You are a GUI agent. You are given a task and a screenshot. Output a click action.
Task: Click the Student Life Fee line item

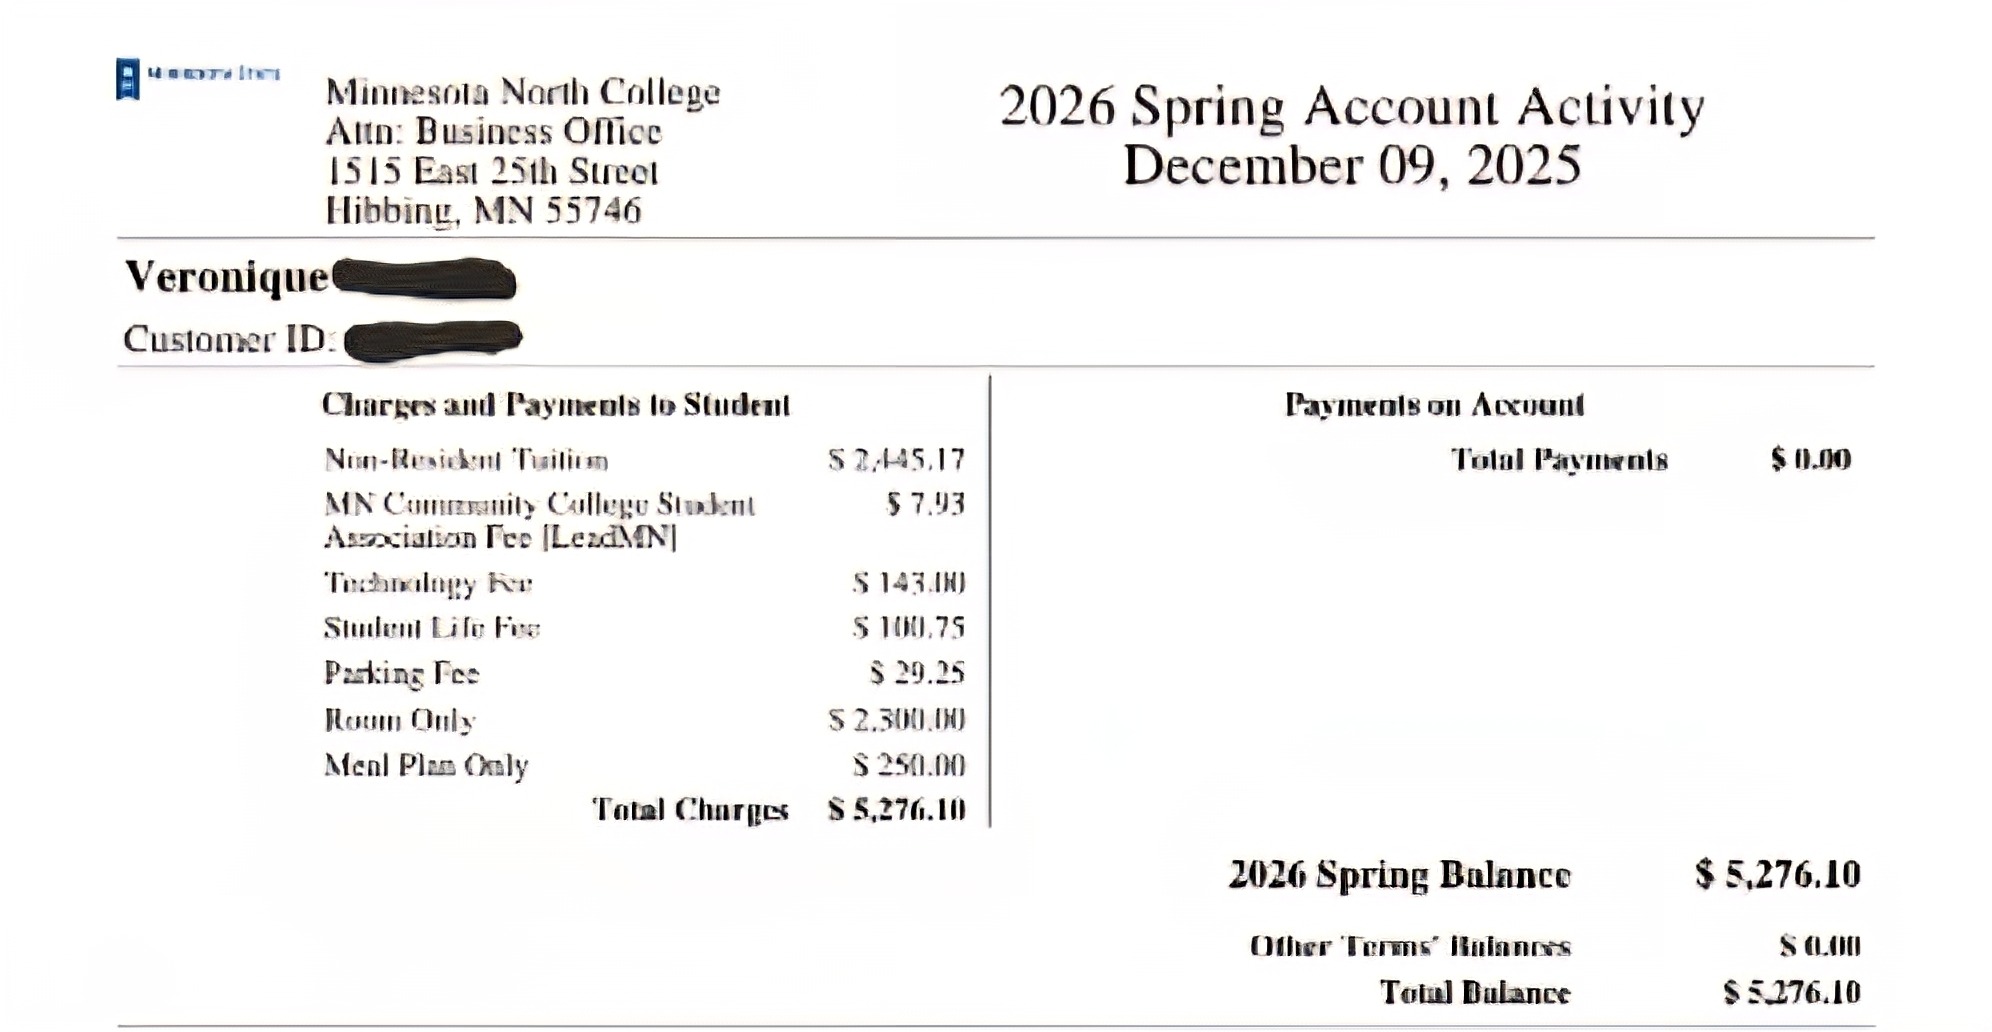click(x=431, y=628)
